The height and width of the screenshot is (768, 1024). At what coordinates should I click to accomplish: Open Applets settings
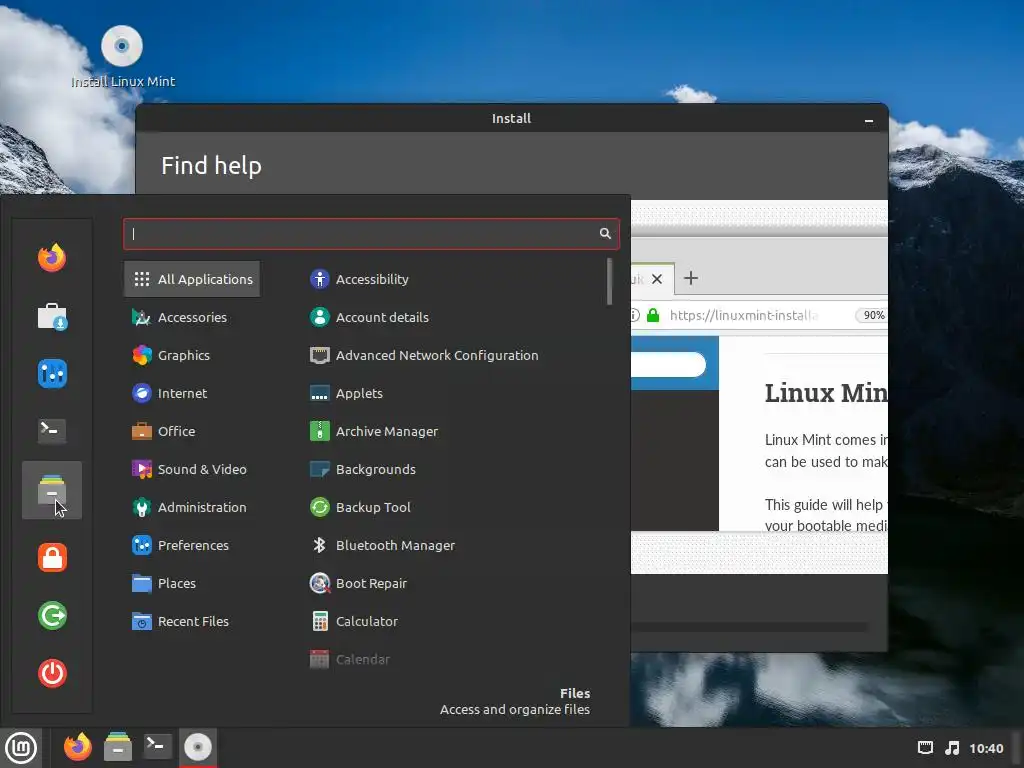[346, 393]
